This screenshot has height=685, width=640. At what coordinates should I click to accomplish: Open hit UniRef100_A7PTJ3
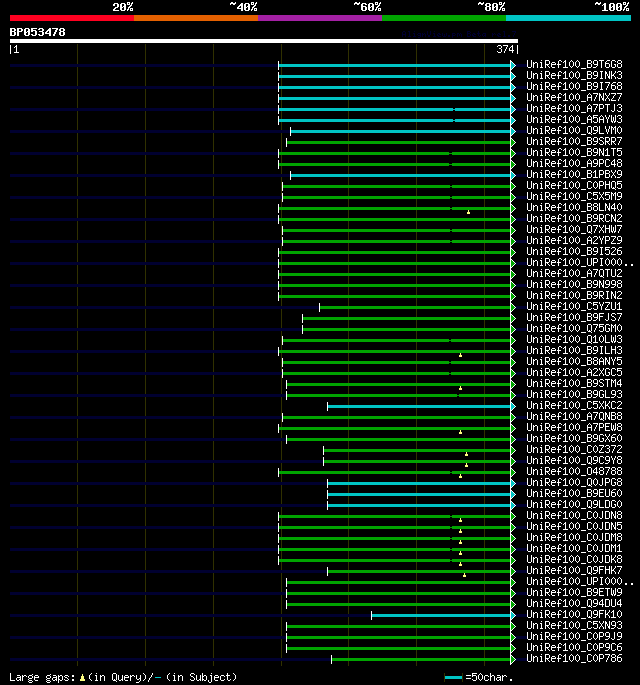pyautogui.click(x=574, y=108)
